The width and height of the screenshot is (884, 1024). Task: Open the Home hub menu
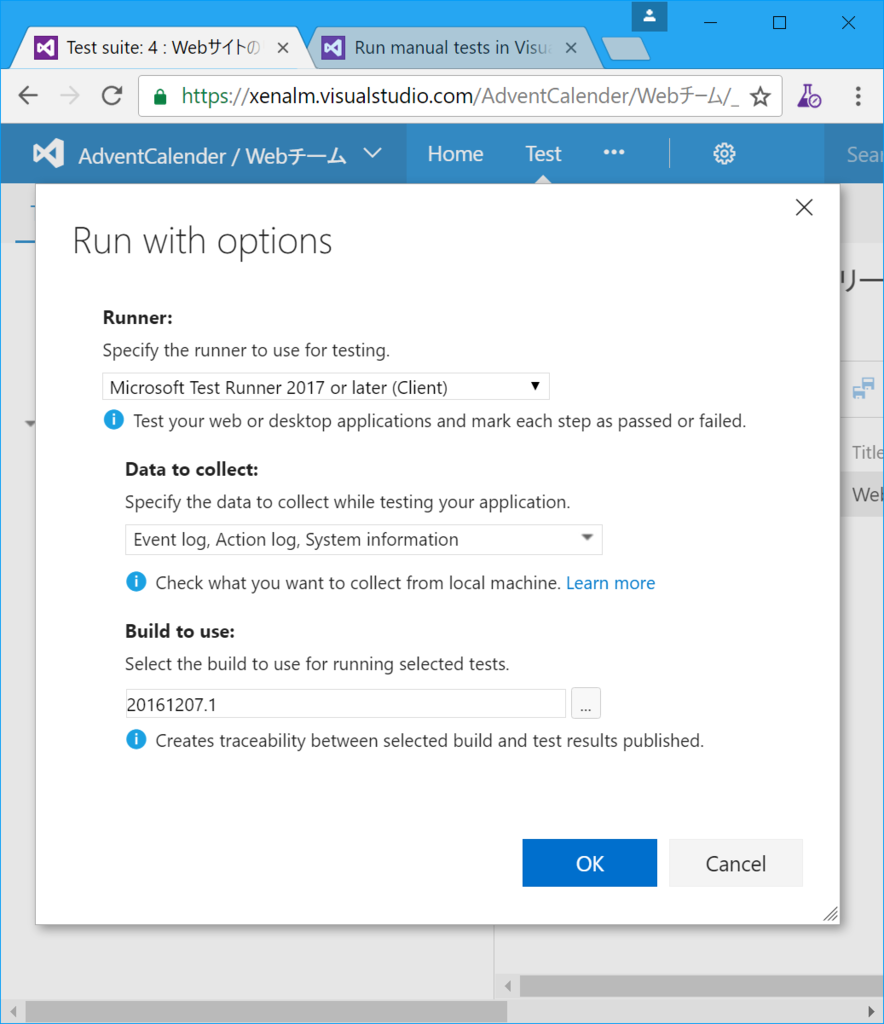tap(455, 153)
